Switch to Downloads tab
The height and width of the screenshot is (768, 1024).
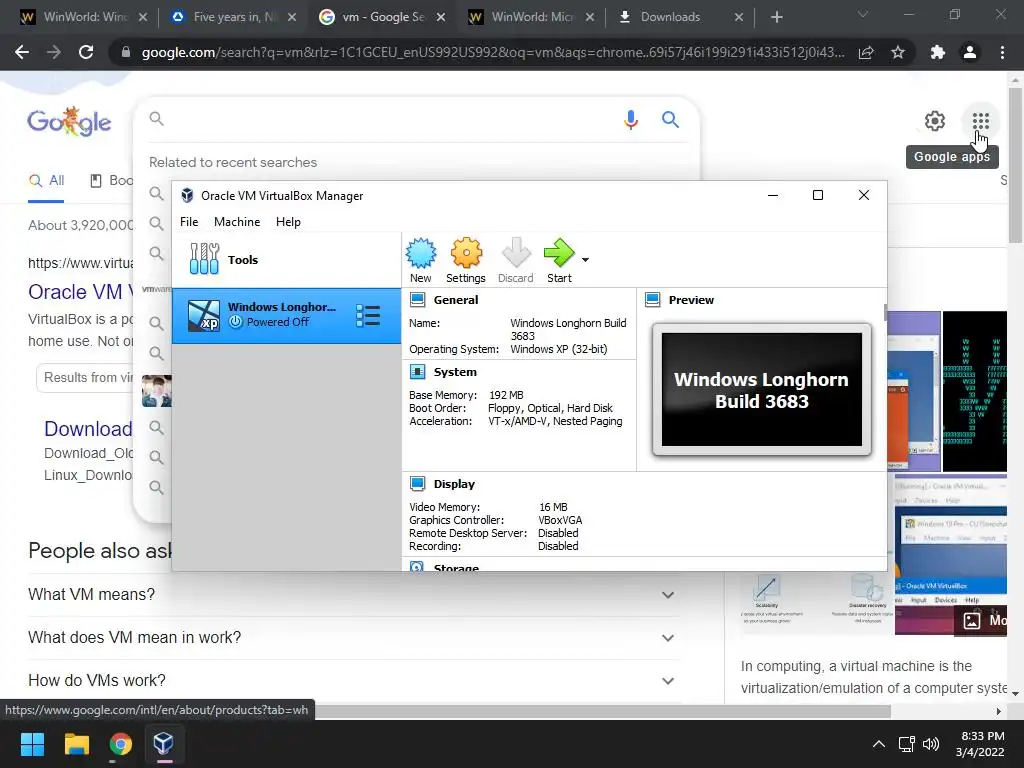pyautogui.click(x=679, y=17)
